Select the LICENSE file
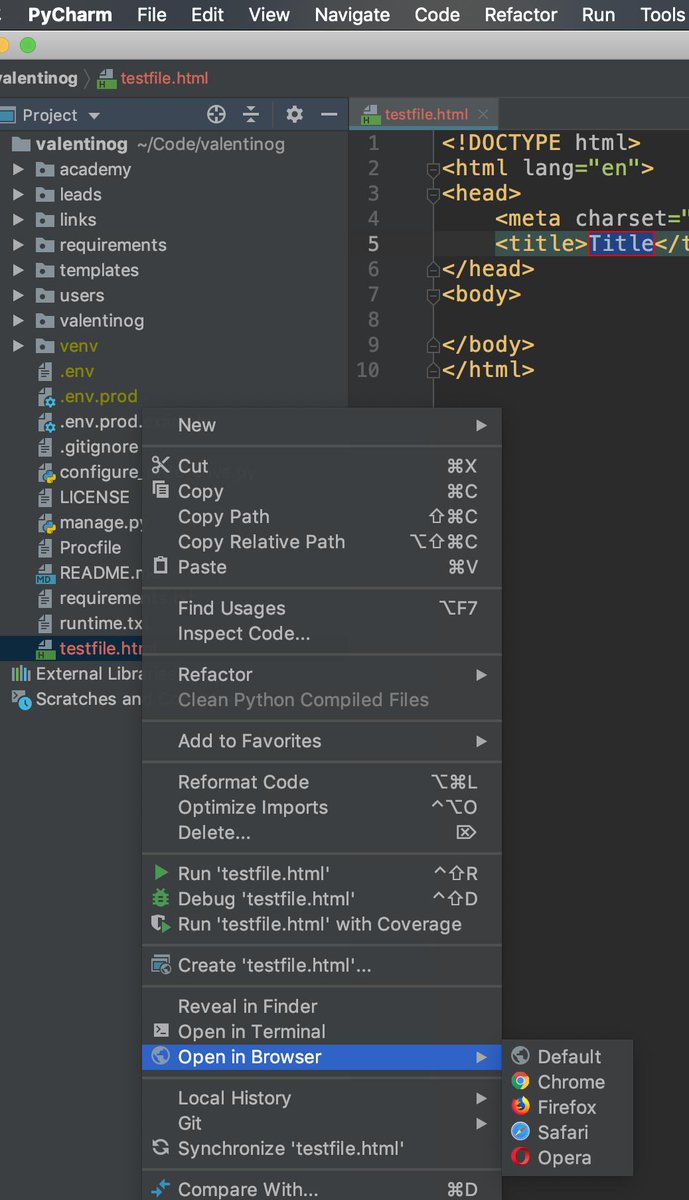The image size is (689, 1200). coord(94,497)
